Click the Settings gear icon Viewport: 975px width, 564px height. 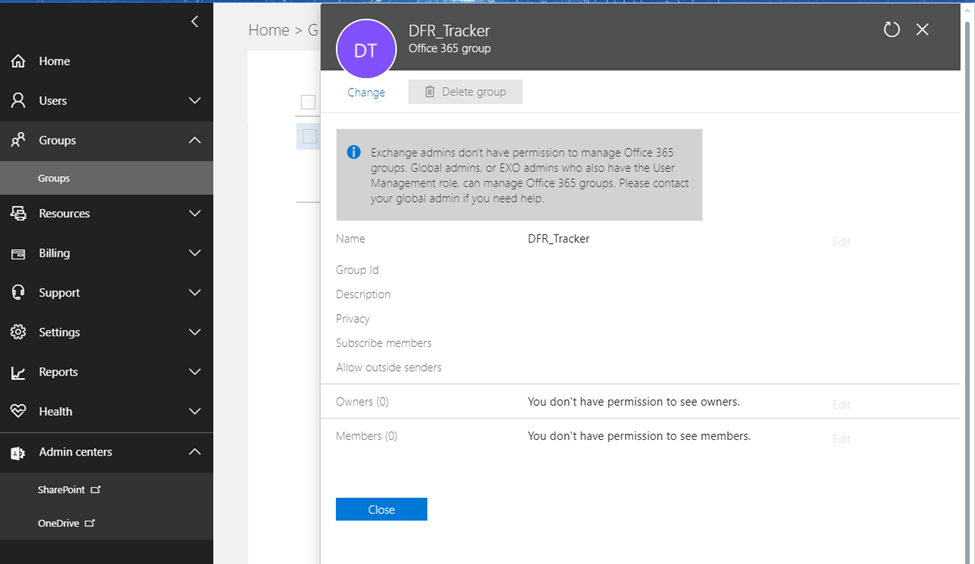pyautogui.click(x=18, y=332)
